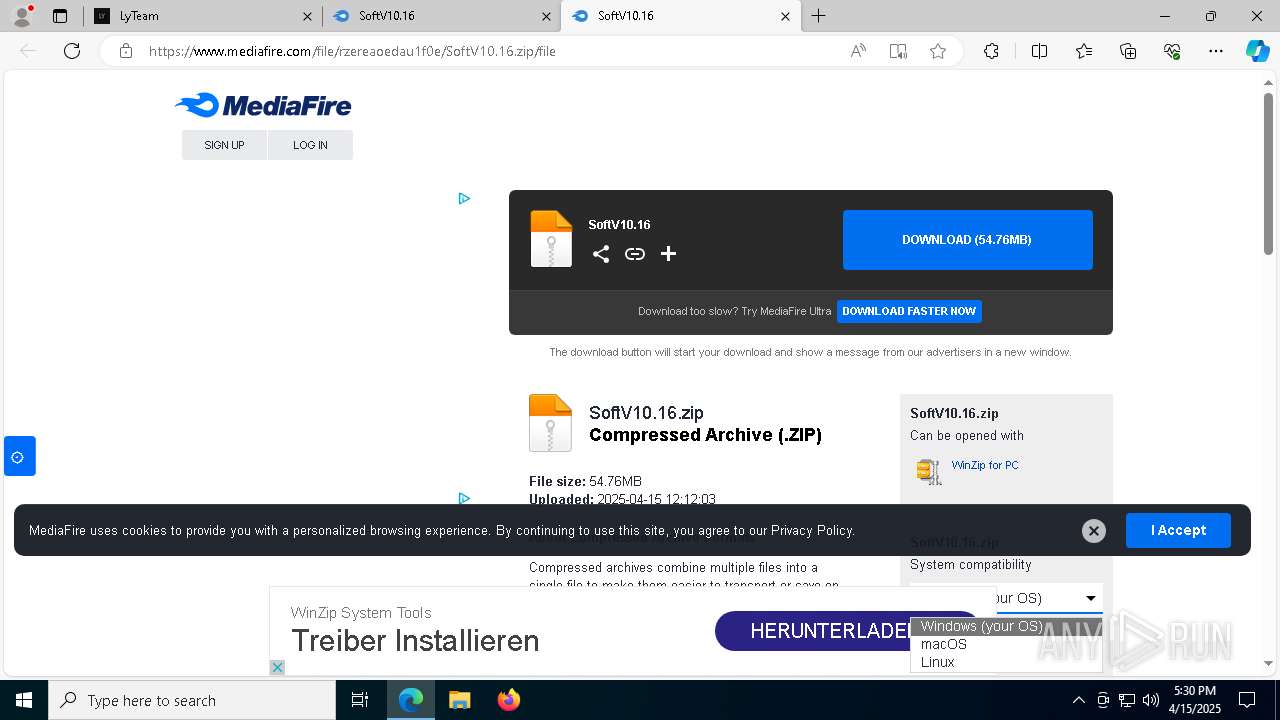Click the WinZip for PC link
Image resolution: width=1280 pixels, height=720 pixels.
point(985,465)
